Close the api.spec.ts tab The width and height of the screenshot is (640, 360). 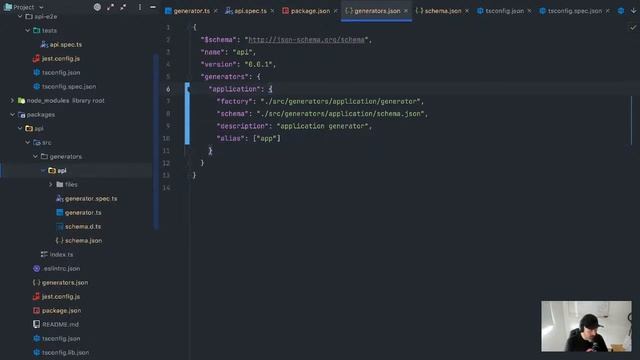click(x=272, y=11)
